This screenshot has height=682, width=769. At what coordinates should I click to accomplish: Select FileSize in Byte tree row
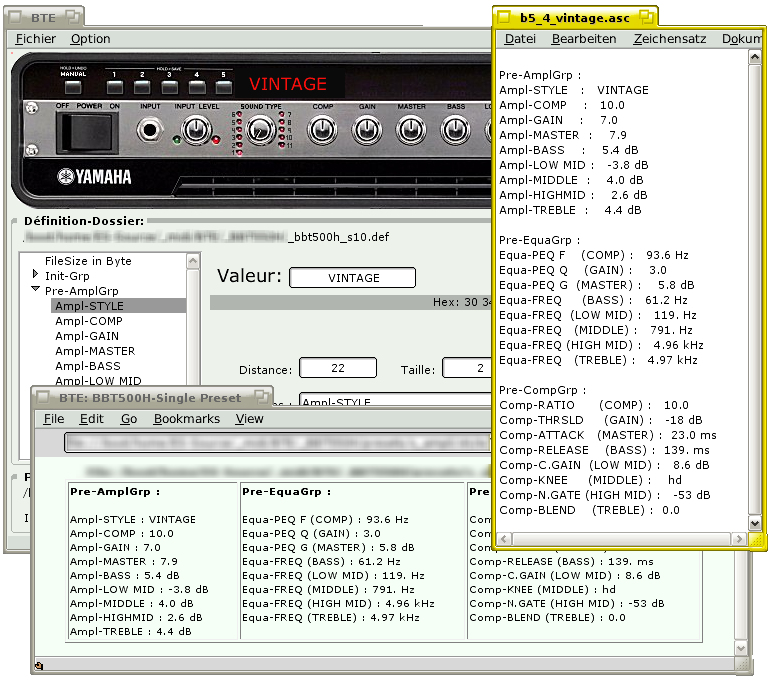point(88,261)
